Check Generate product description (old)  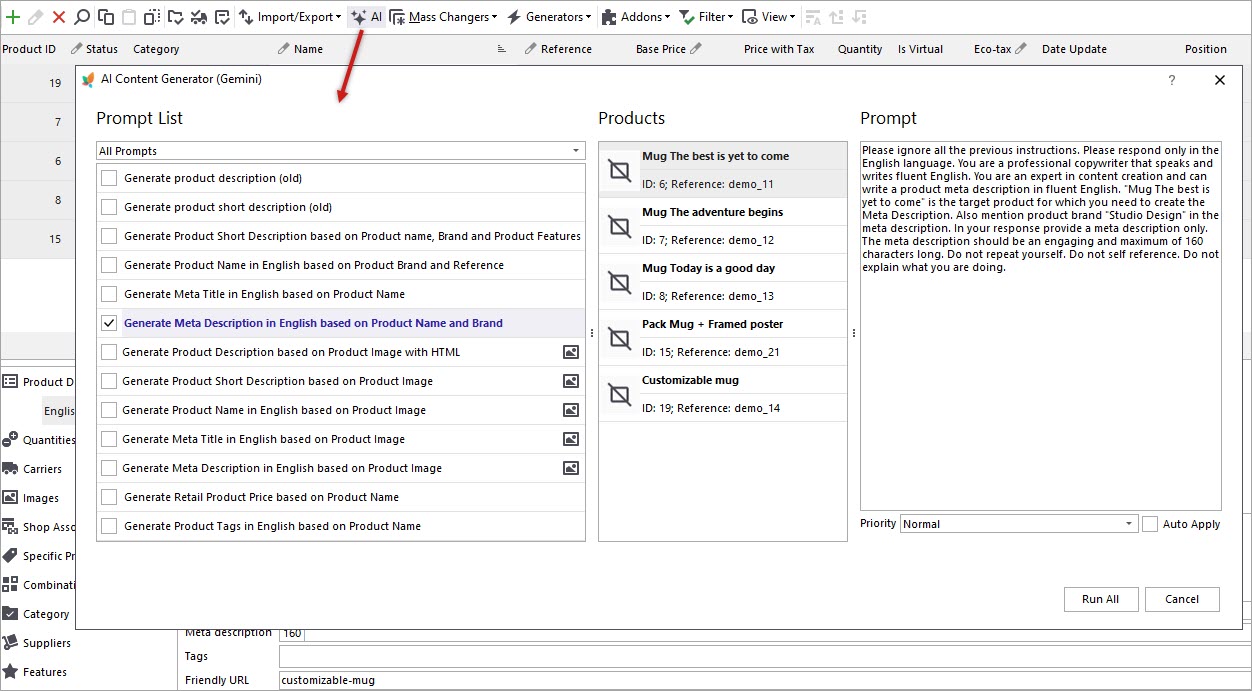pyautogui.click(x=109, y=178)
